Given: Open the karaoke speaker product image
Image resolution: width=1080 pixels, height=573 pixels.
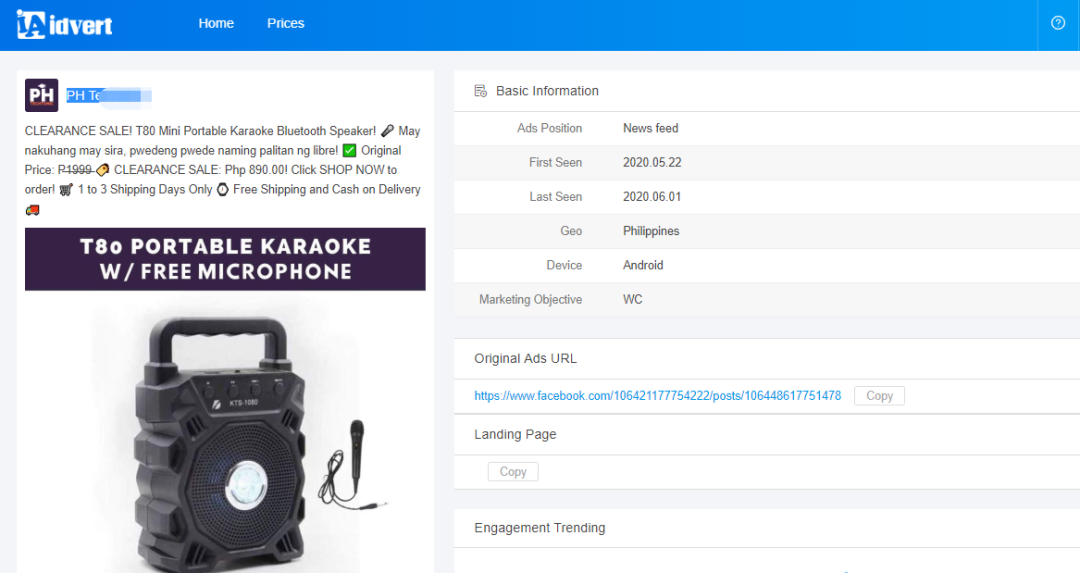Looking at the screenshot, I should click(225, 435).
